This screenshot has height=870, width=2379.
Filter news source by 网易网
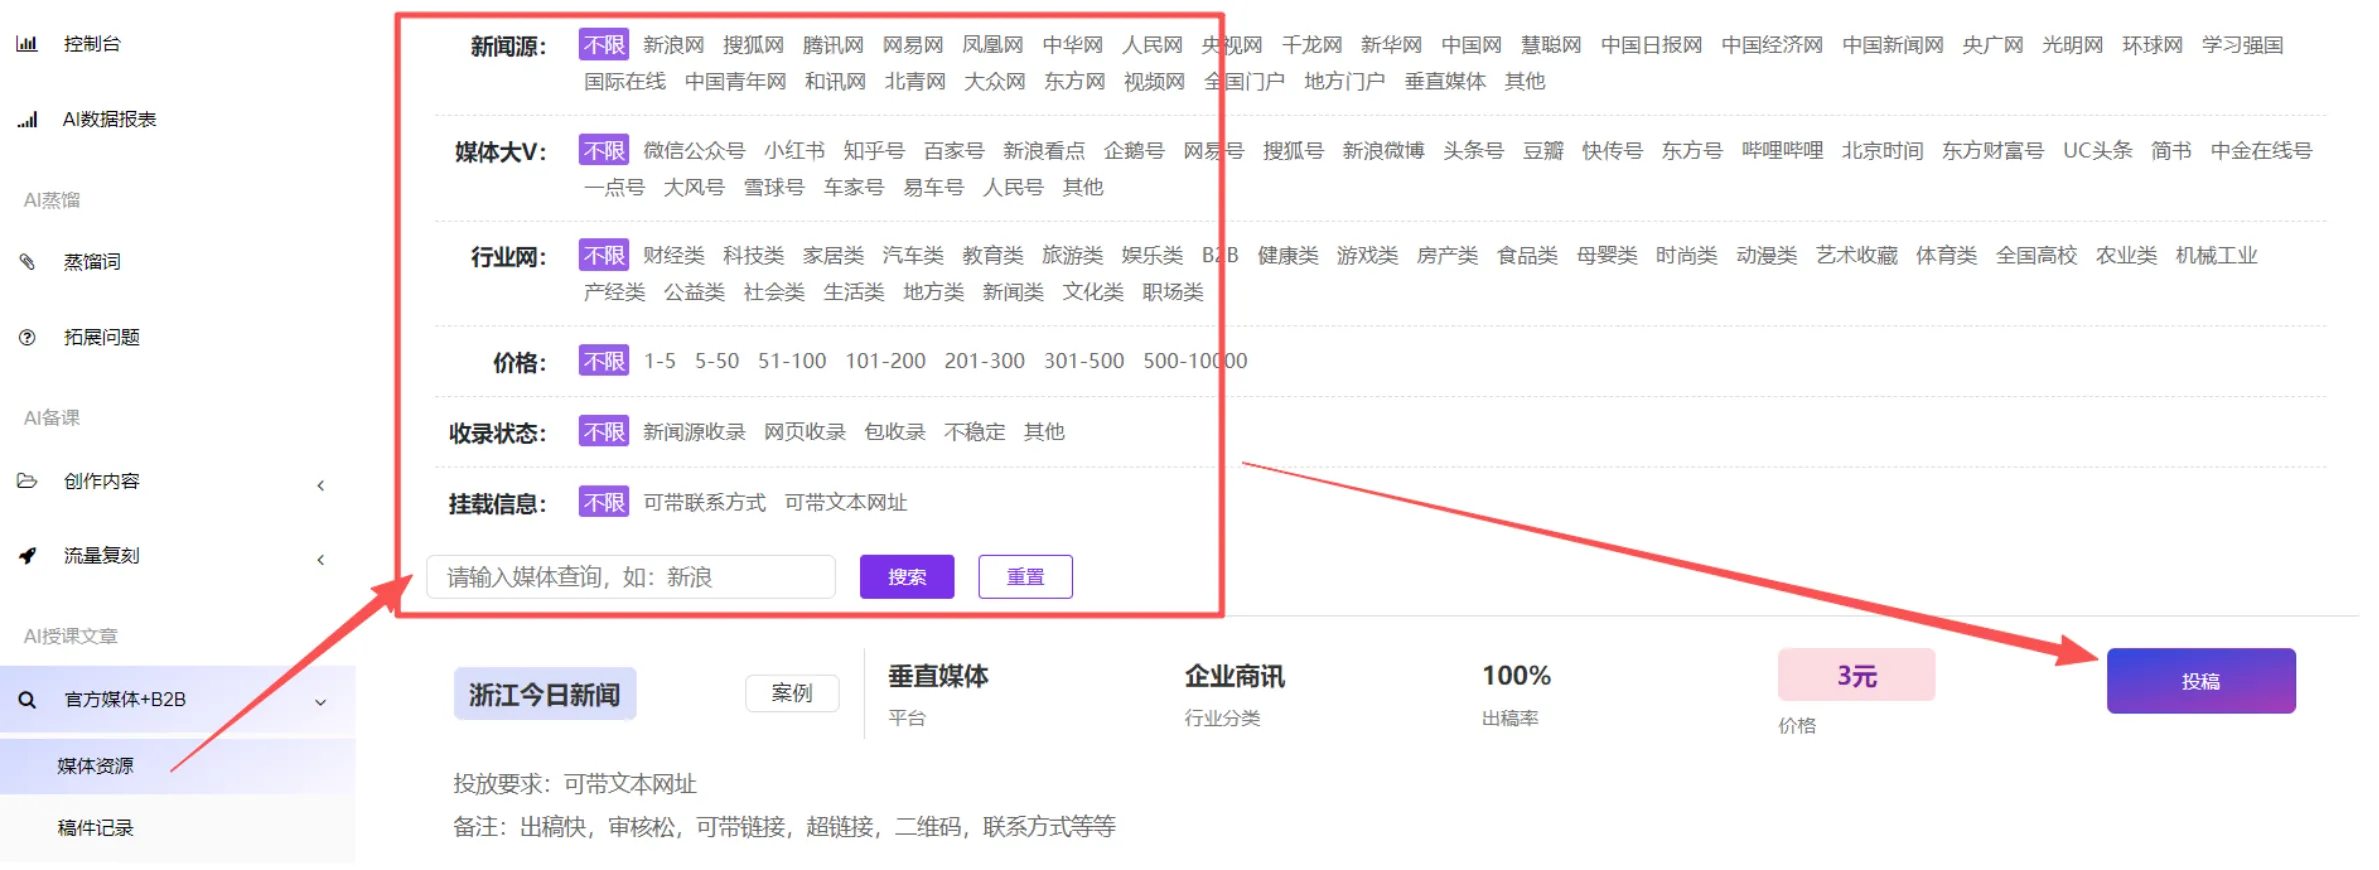coord(913,45)
